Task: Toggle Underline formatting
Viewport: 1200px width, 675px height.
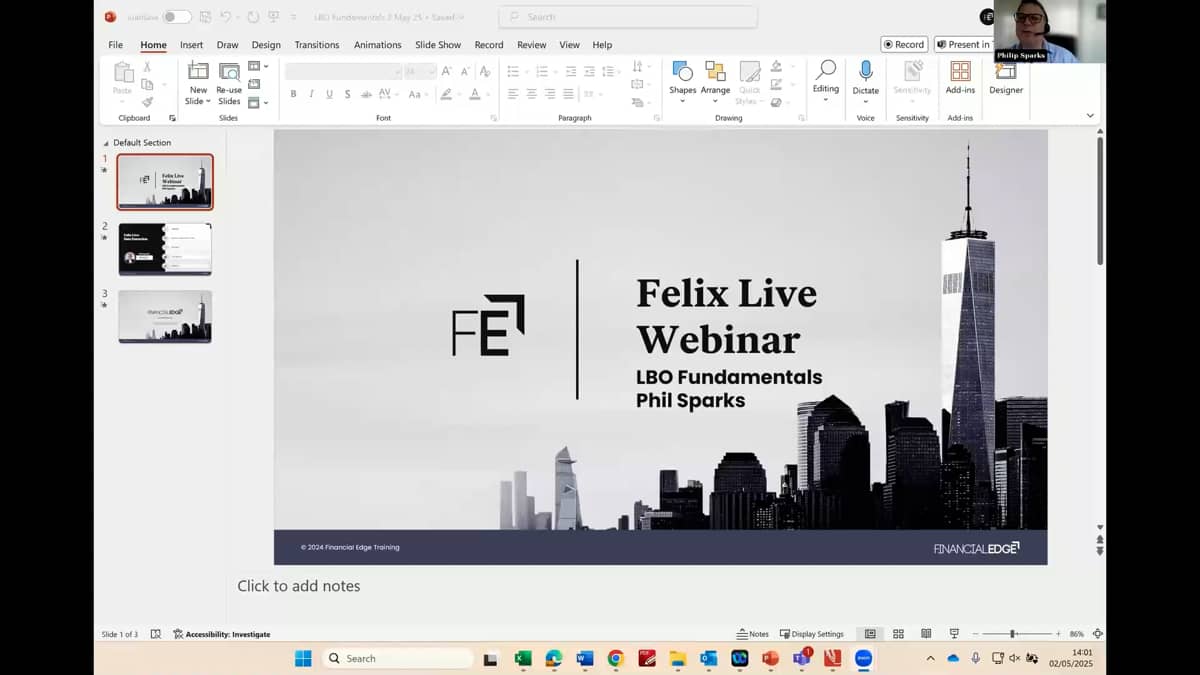Action: click(329, 94)
